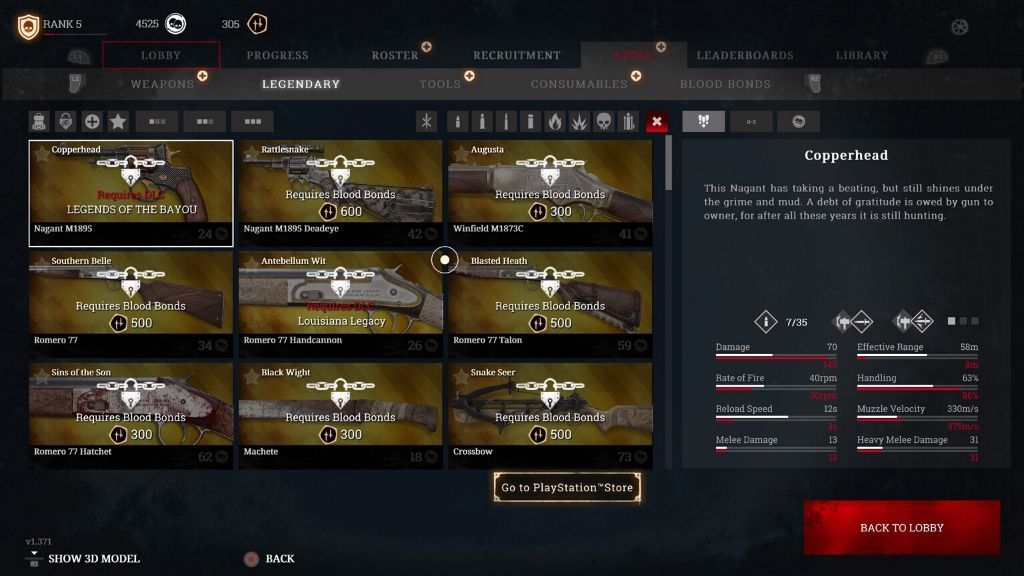The image size is (1024, 576).
Task: Select the fire ammo filter icon
Action: pos(554,121)
